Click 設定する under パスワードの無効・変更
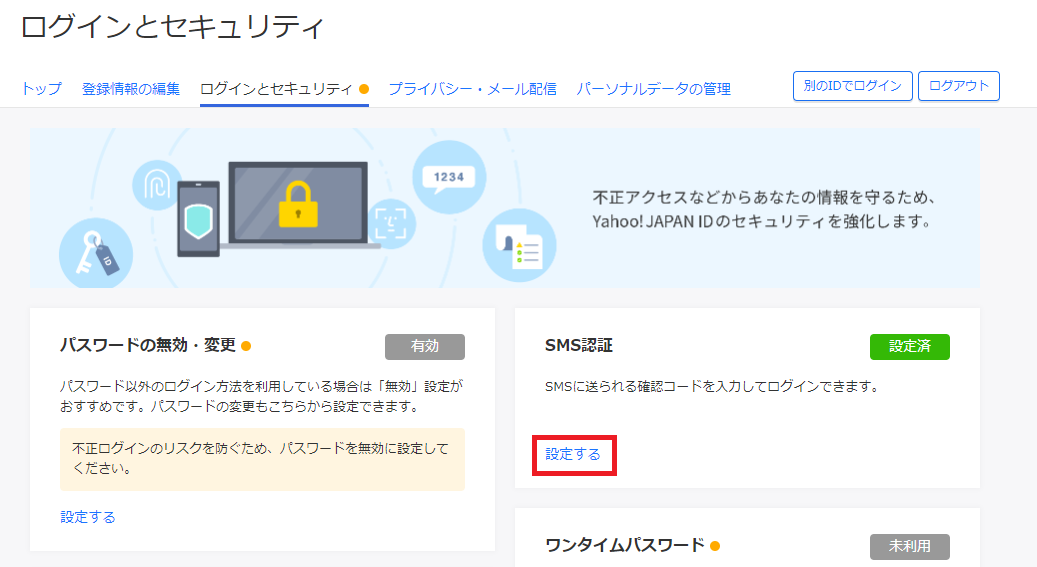The width and height of the screenshot is (1037, 567). (x=88, y=517)
